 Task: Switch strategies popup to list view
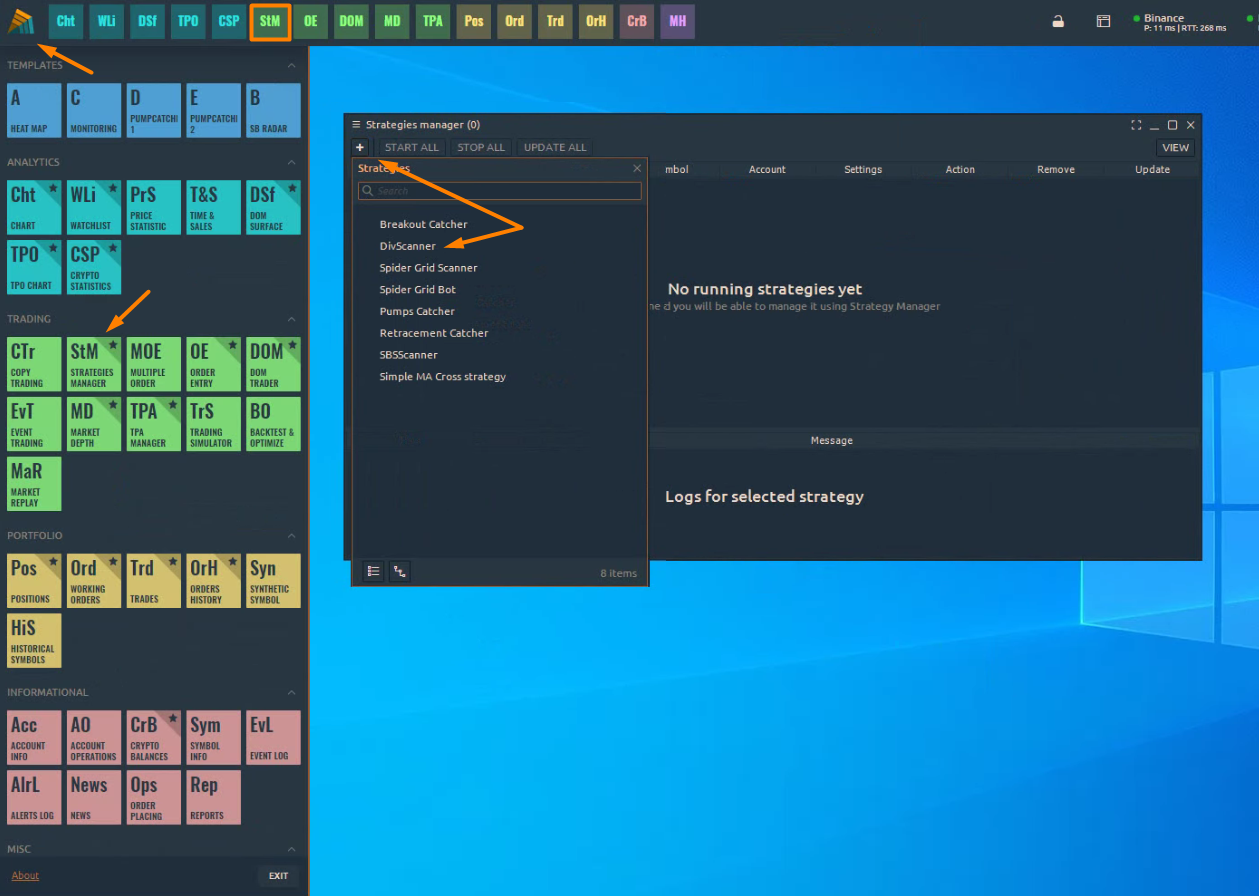[373, 572]
